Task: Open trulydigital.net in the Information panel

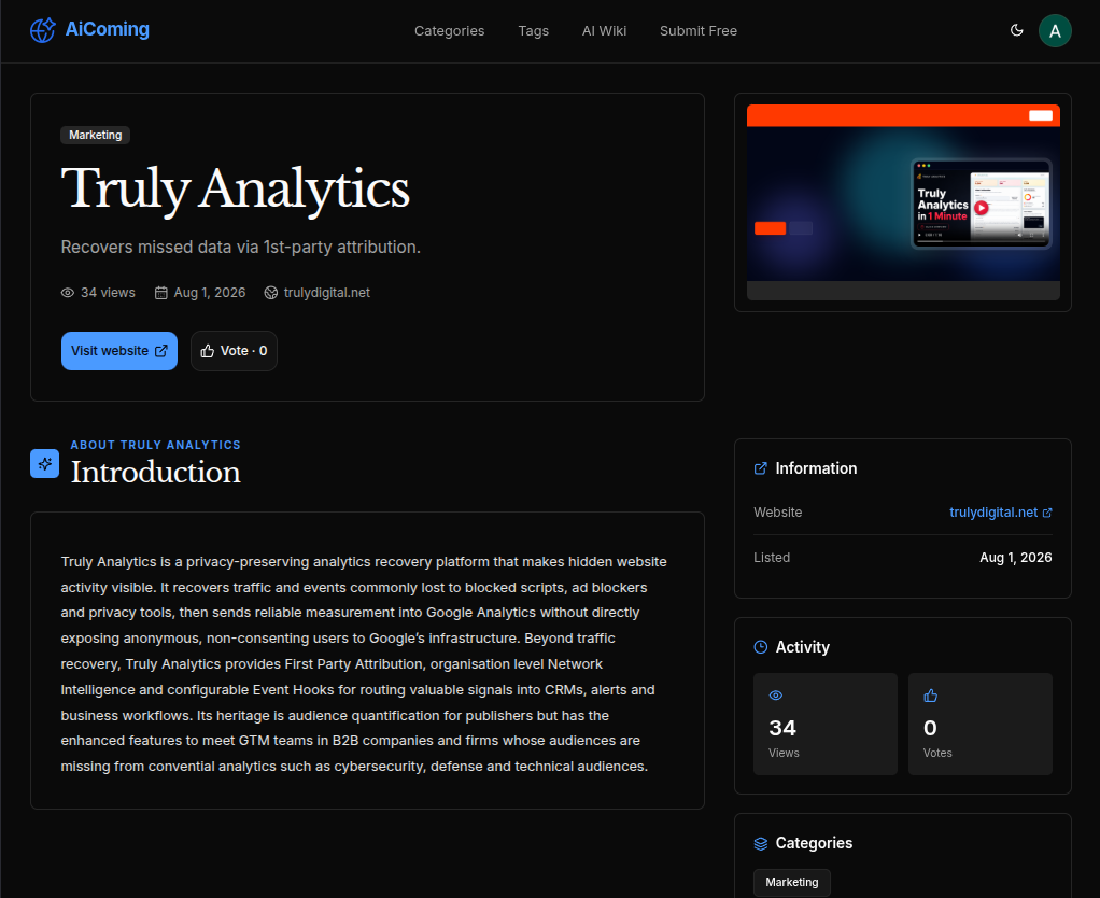Action: [x=993, y=512]
